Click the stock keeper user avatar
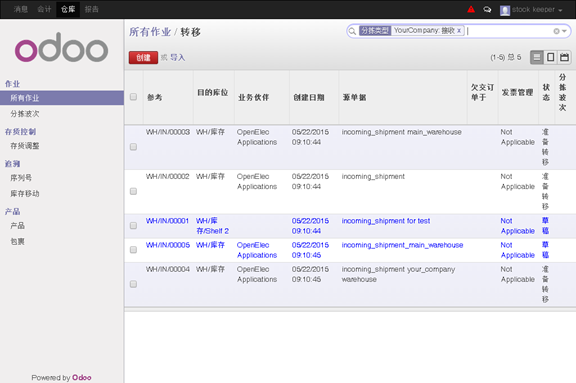The image size is (576, 383). (505, 10)
